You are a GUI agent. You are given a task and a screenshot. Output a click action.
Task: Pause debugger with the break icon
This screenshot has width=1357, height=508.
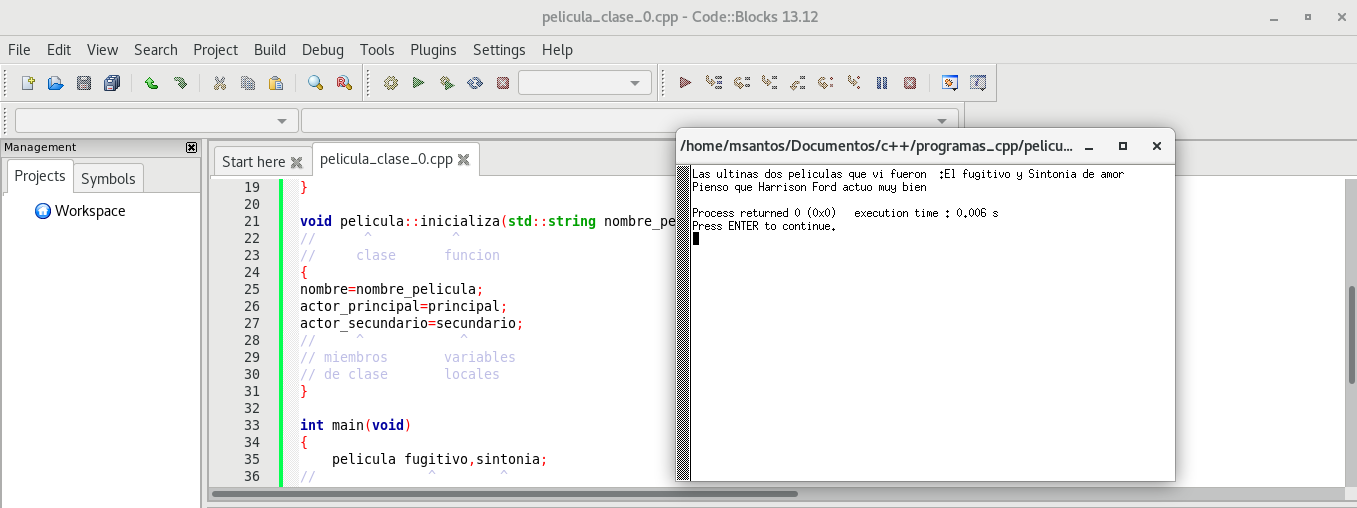click(x=882, y=83)
